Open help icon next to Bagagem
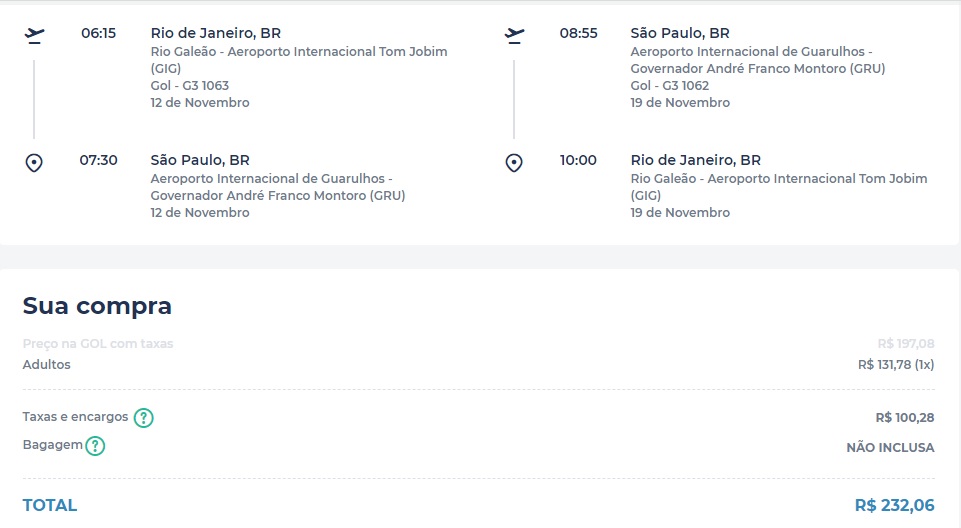This screenshot has height=528, width=961. pos(95,446)
